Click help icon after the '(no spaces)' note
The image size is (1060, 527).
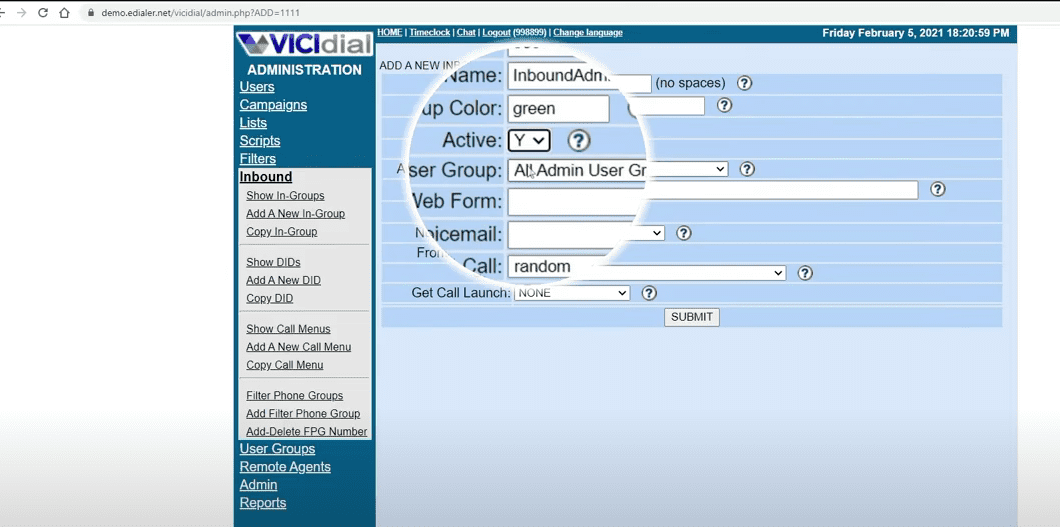click(x=744, y=84)
